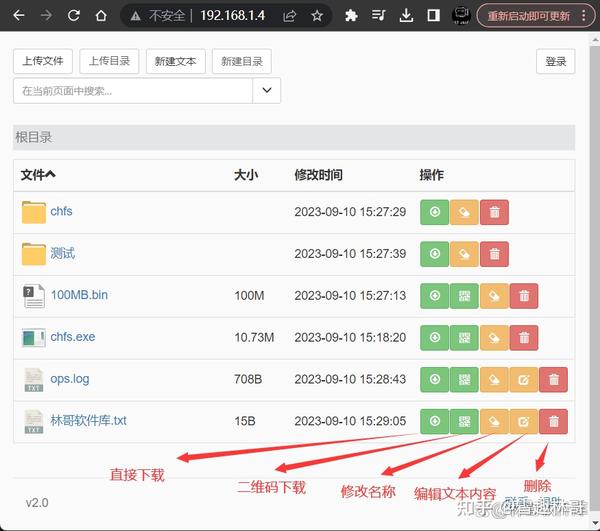Image resolution: width=600 pixels, height=531 pixels.
Task: Click the 10.73M size cell
Action: point(254,337)
